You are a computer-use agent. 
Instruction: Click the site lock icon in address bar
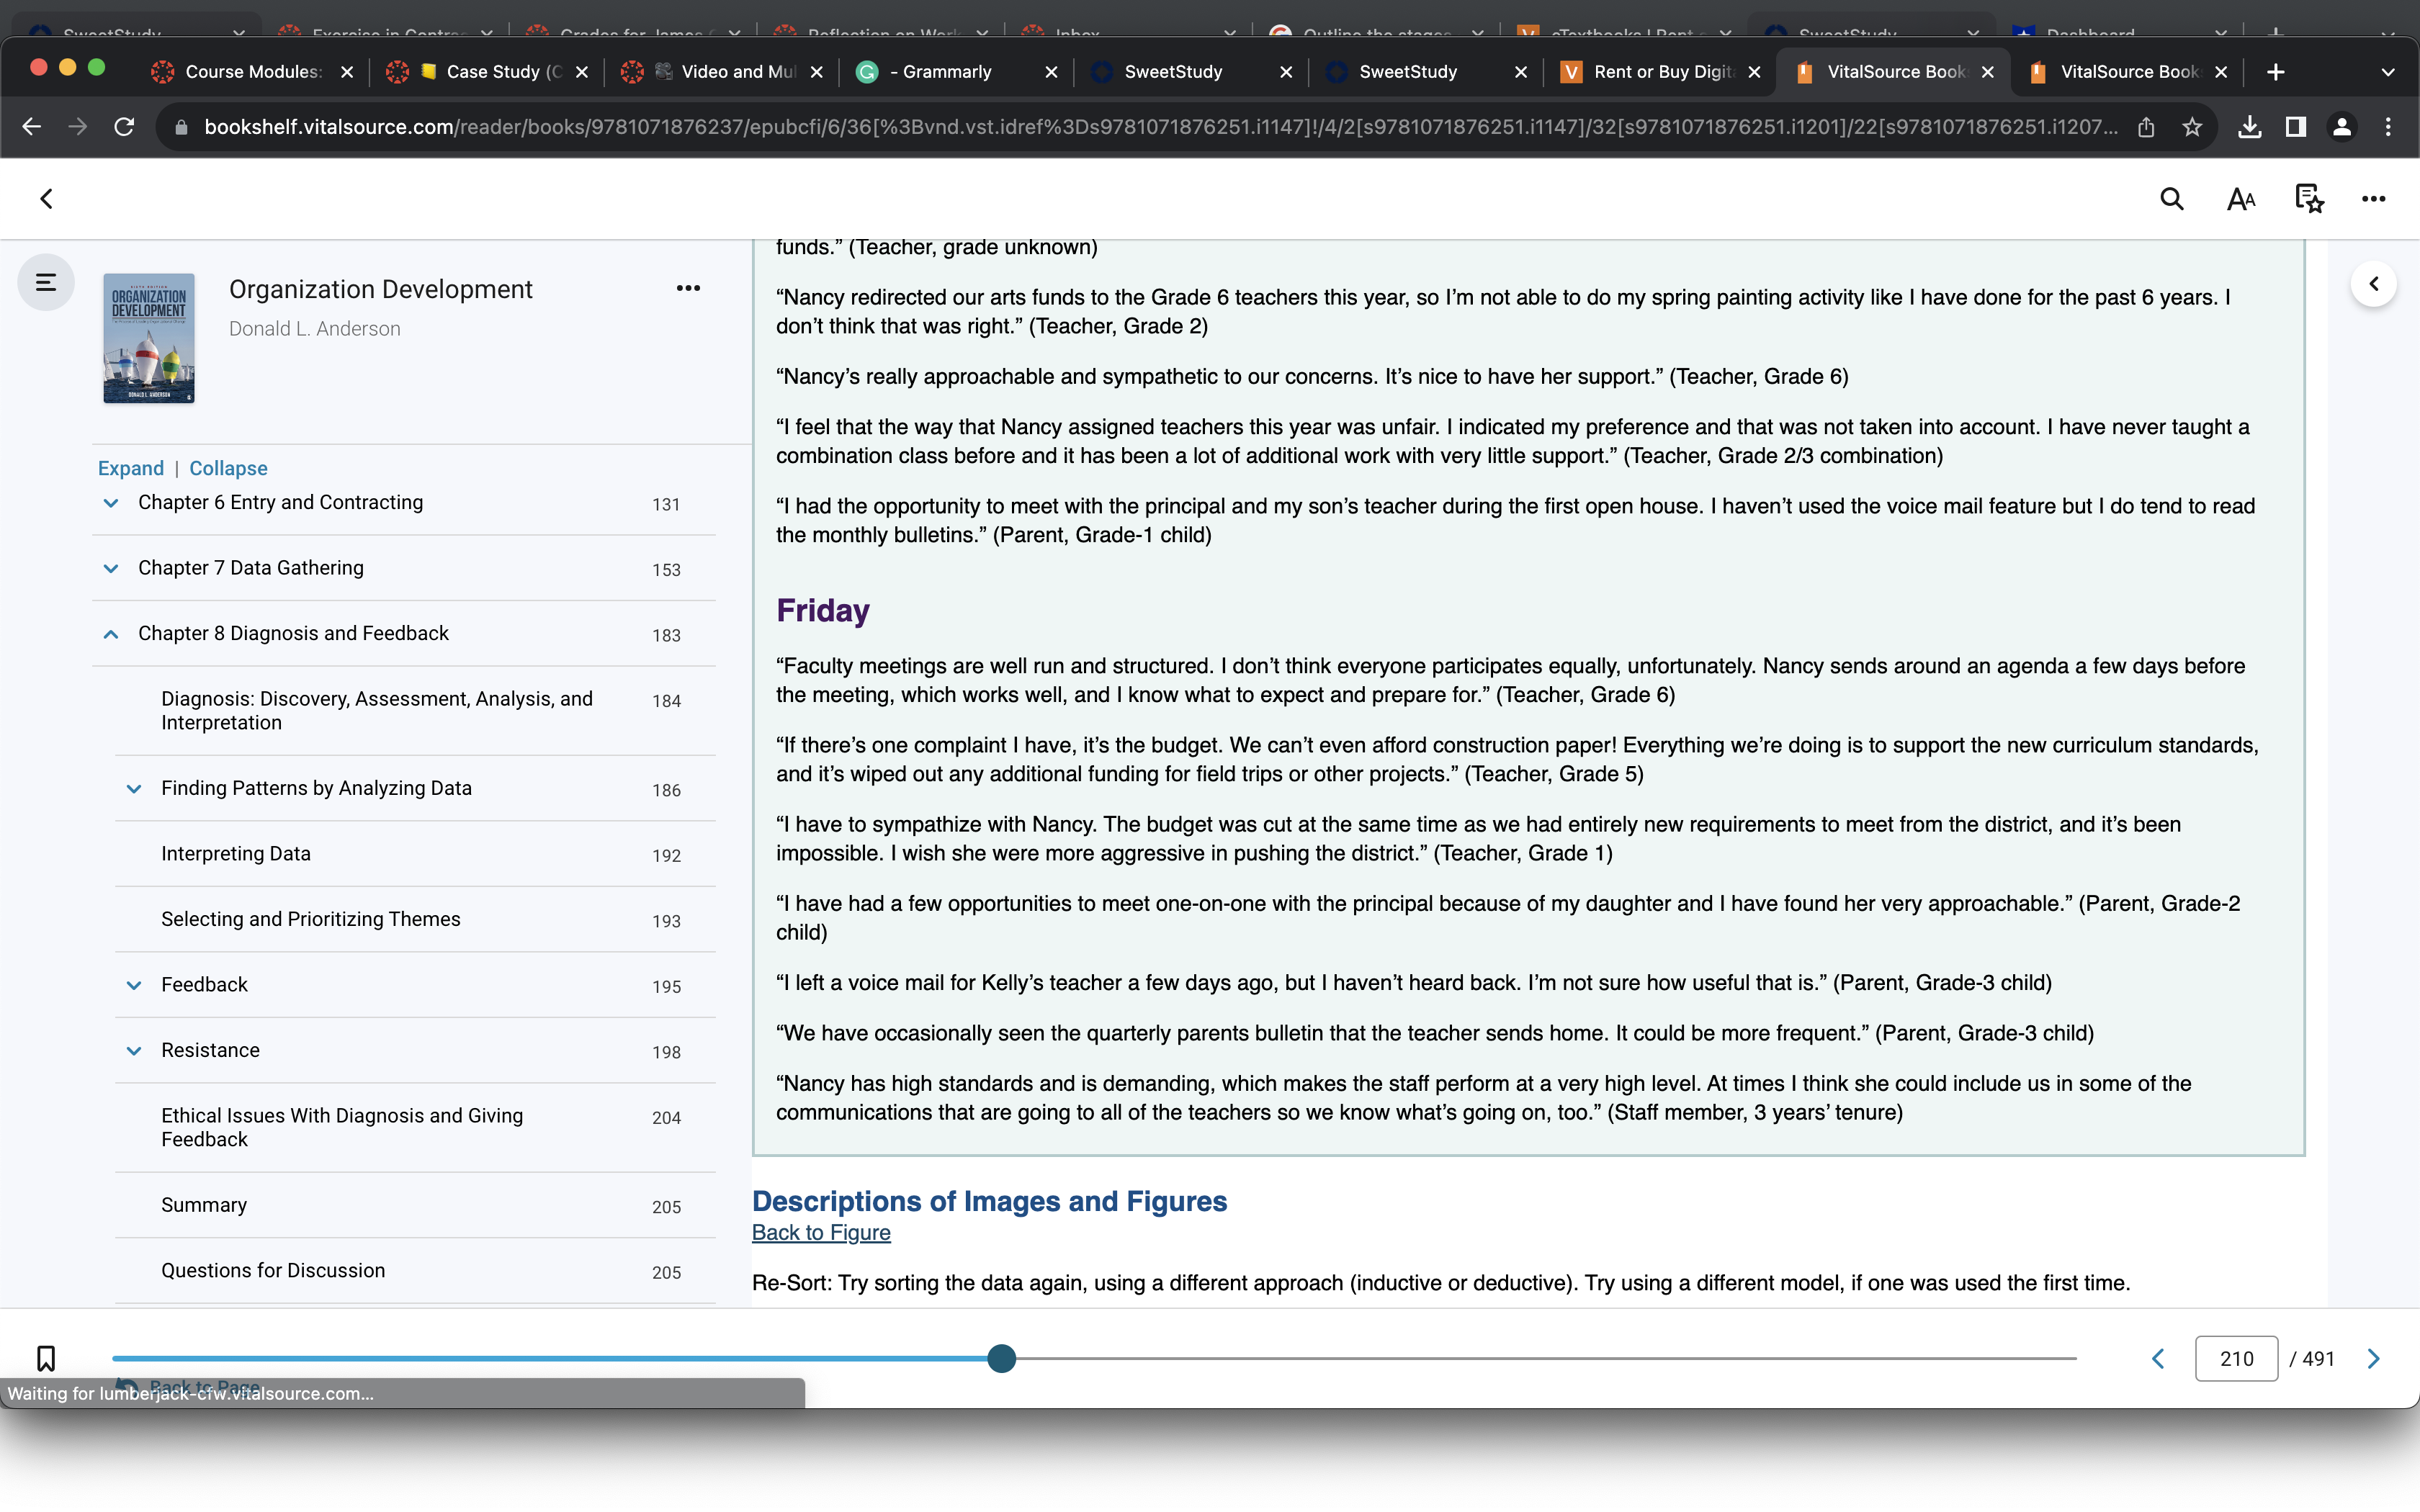181,127
